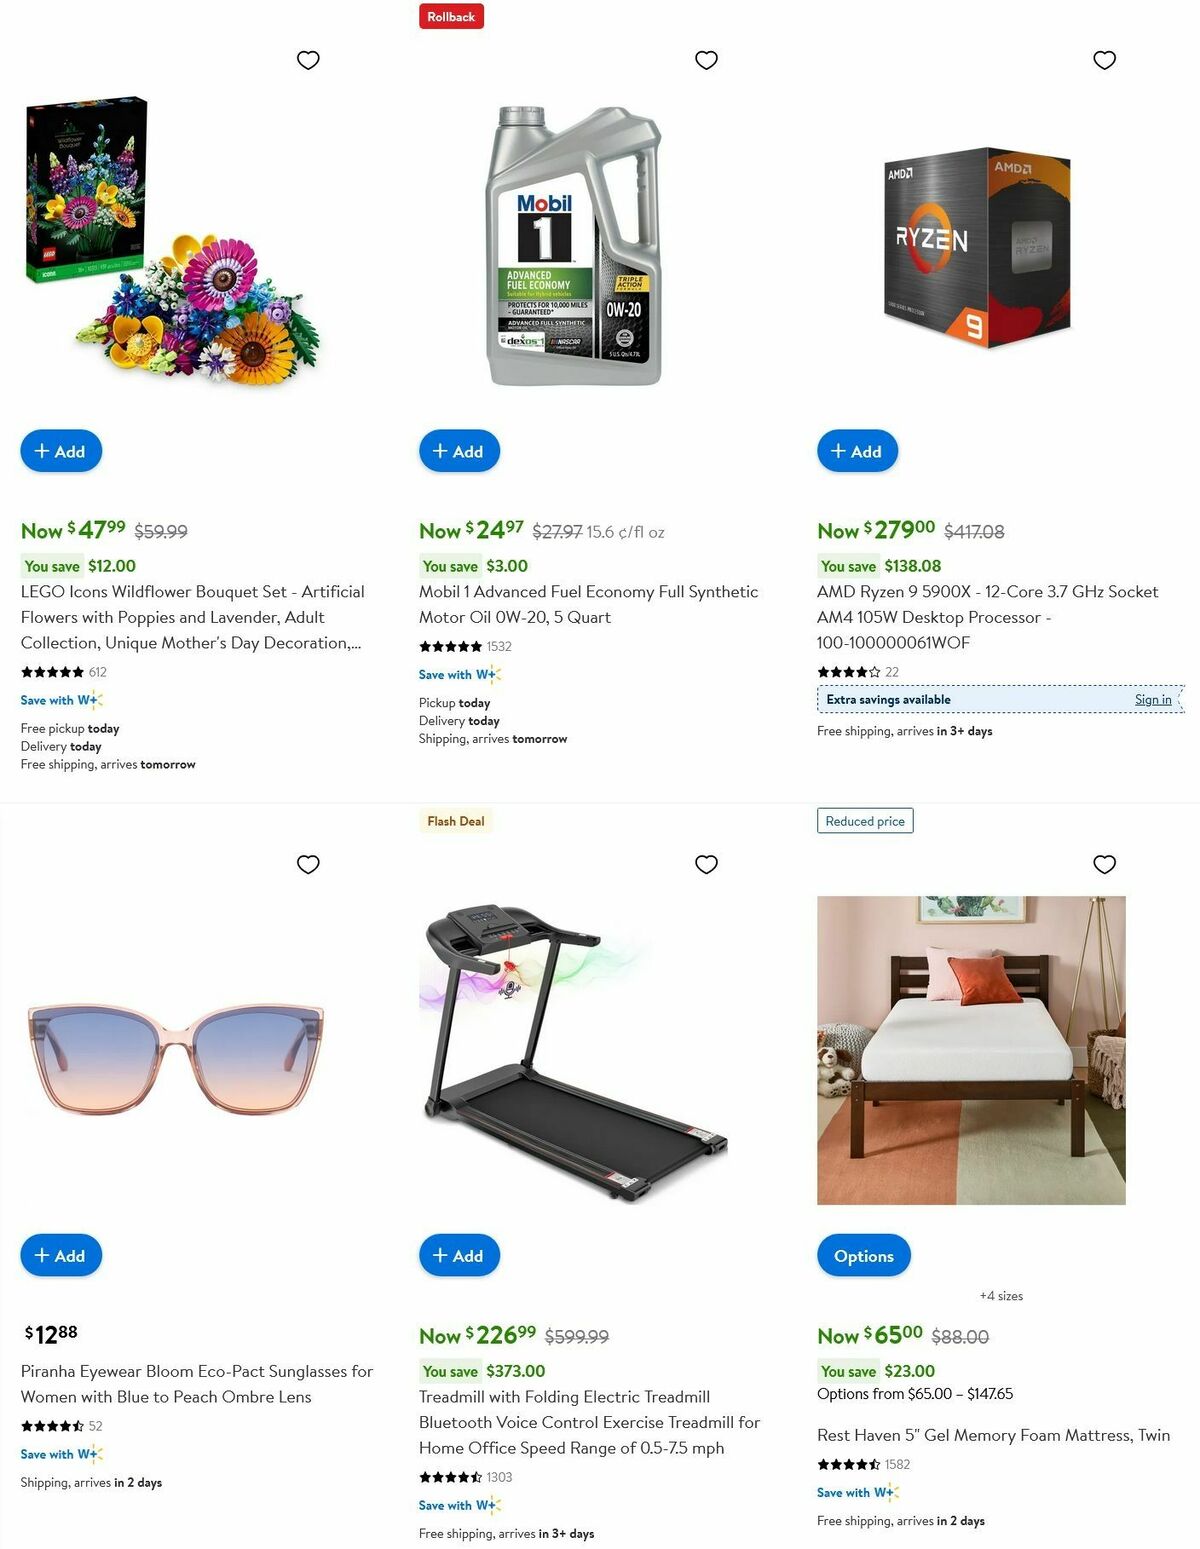The width and height of the screenshot is (1200, 1549).
Task: Click the heart icon on the Rest Haven mattress
Action: pyautogui.click(x=1104, y=864)
